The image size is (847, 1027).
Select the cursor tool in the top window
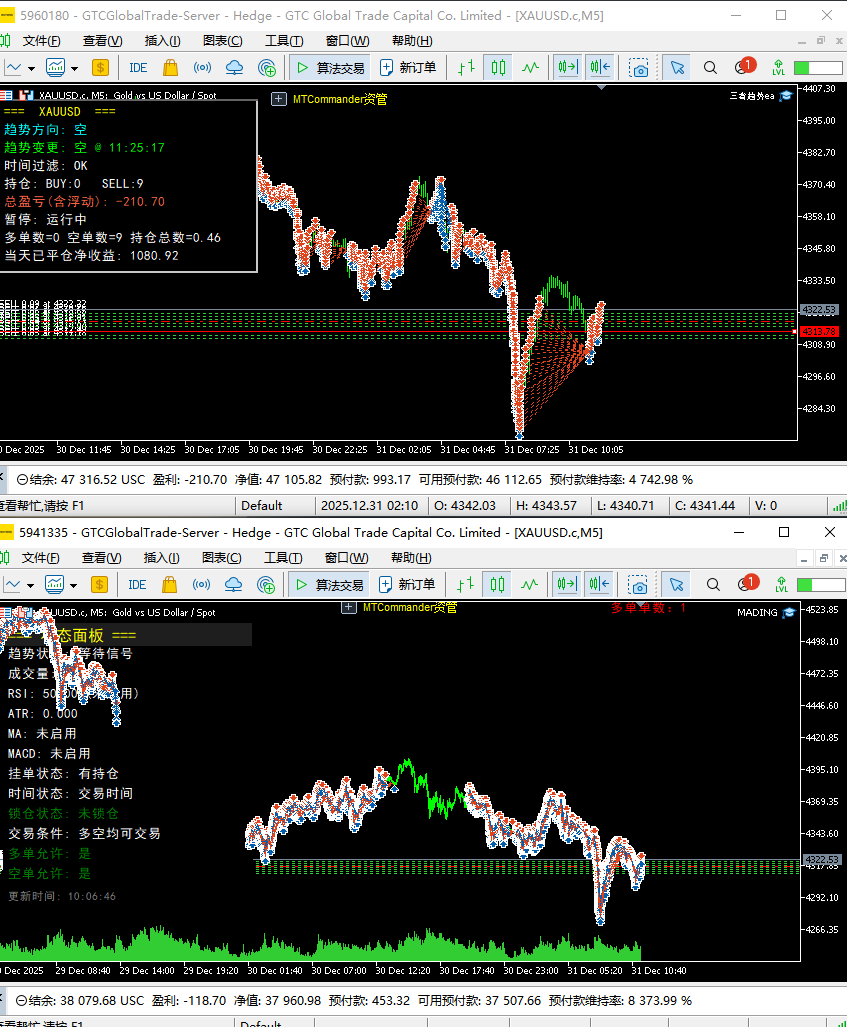(x=677, y=67)
